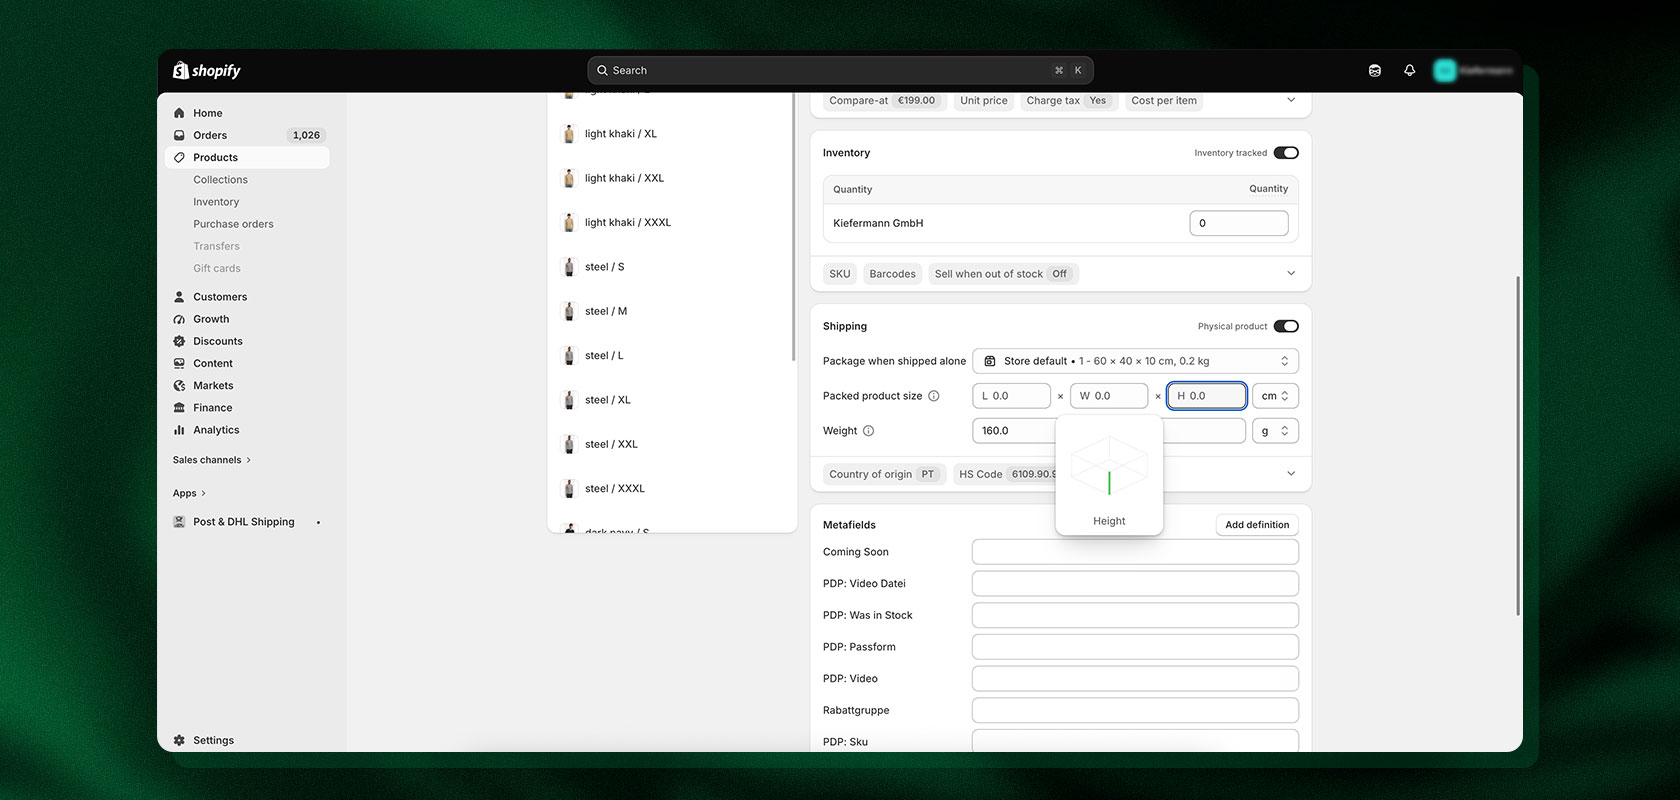Screen dimensions: 1680x800
Task: Focus the Search bar
Action: click(840, 70)
